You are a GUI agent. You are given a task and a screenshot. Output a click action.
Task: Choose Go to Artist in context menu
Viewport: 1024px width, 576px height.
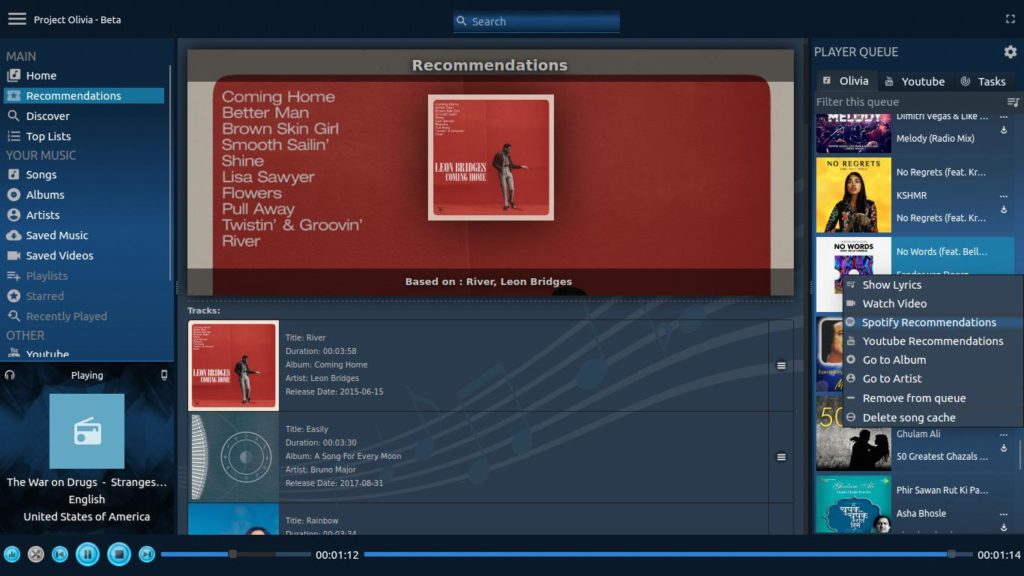coord(933,379)
